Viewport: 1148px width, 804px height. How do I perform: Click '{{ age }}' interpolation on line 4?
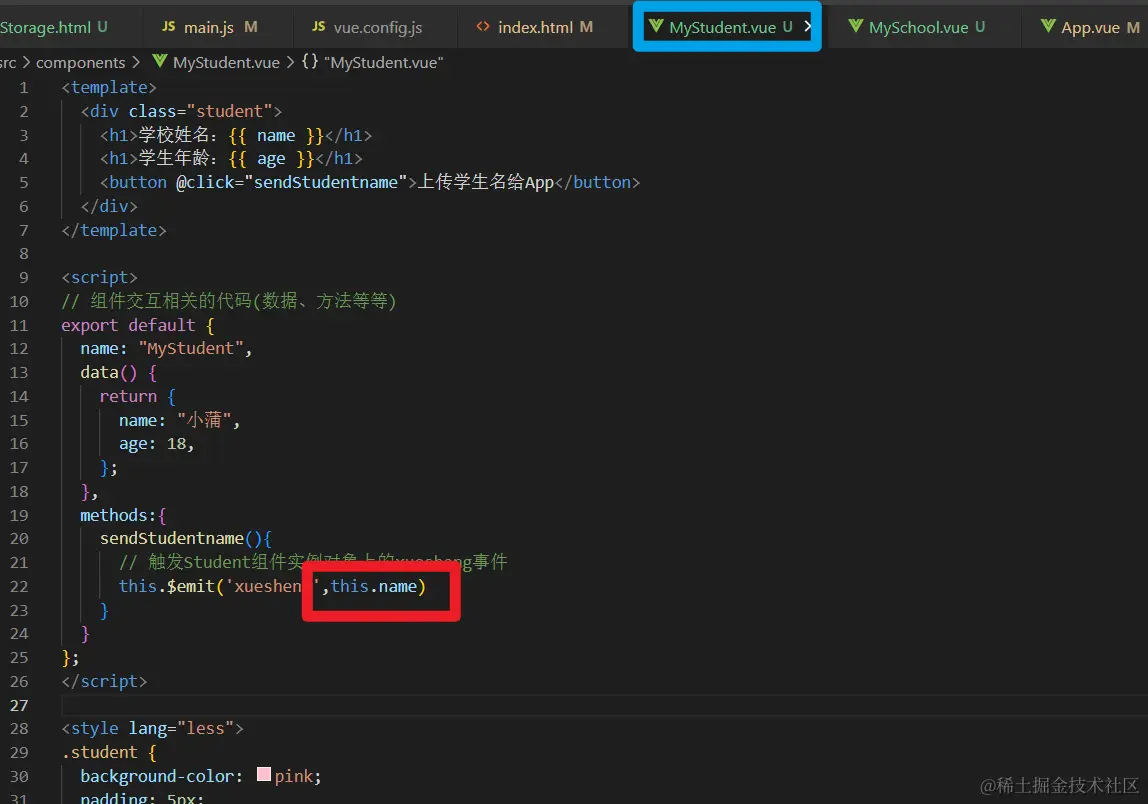coord(271,159)
